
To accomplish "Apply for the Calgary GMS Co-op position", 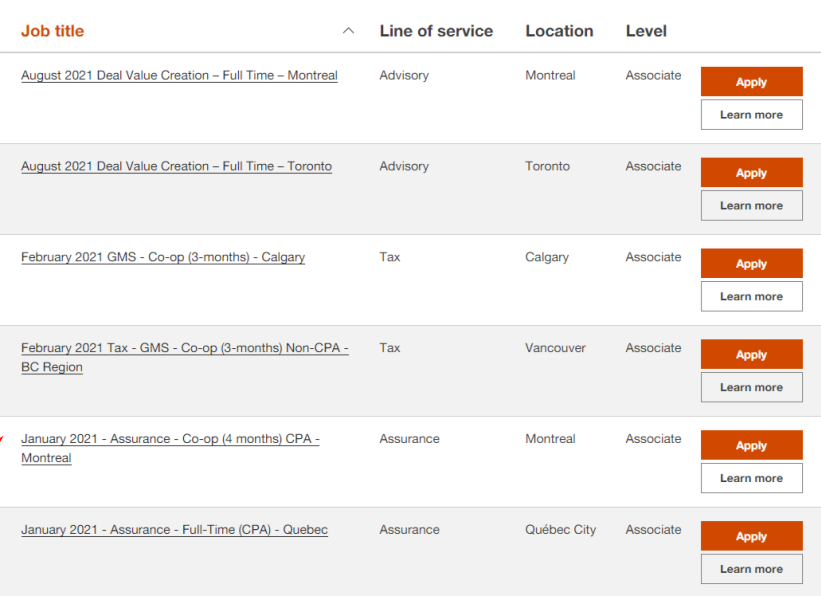I will [x=751, y=264].
